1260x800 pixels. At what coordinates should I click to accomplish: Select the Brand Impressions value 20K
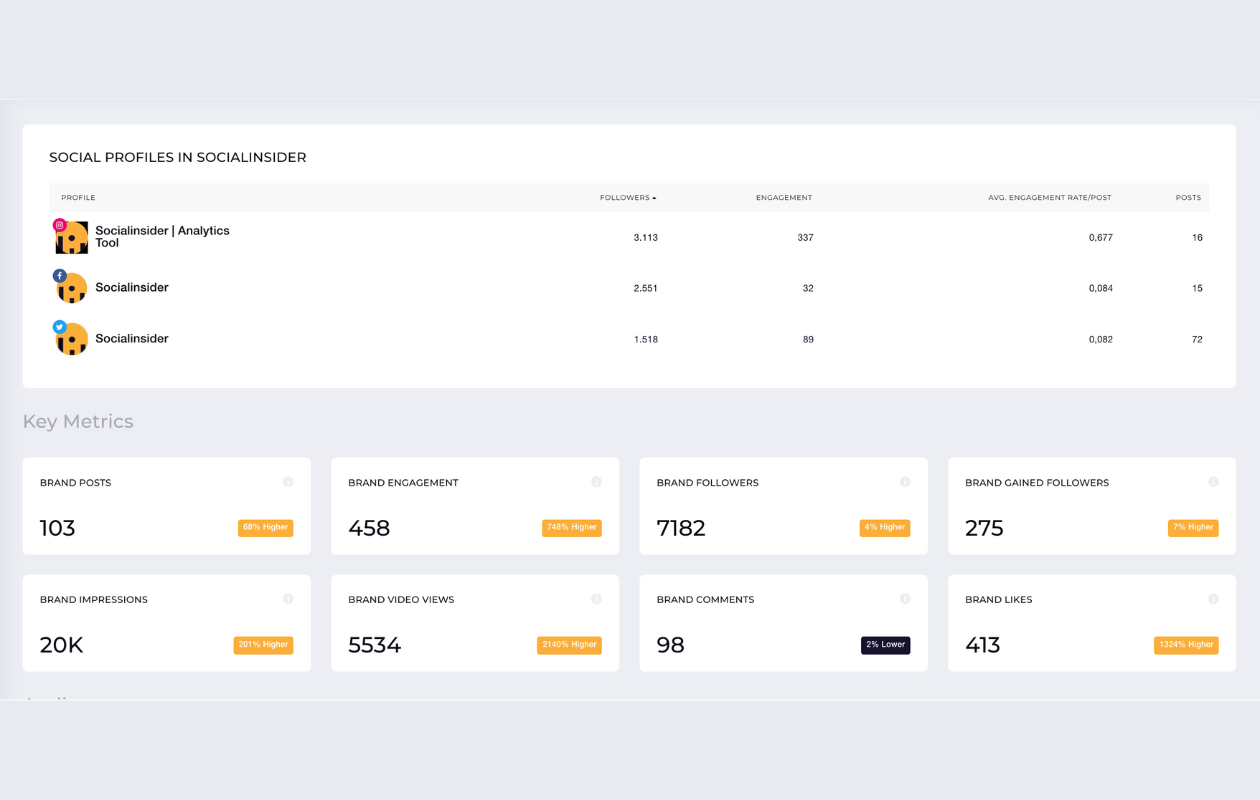pos(61,645)
